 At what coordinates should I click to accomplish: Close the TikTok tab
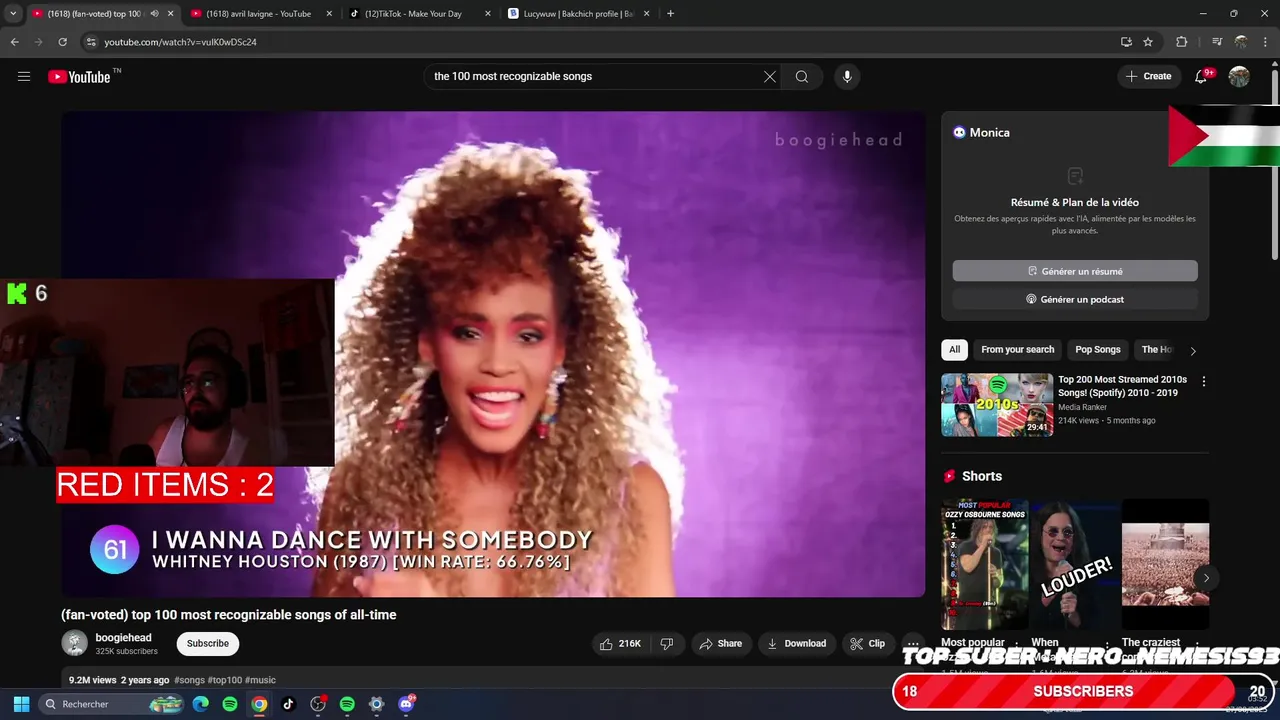(x=488, y=14)
